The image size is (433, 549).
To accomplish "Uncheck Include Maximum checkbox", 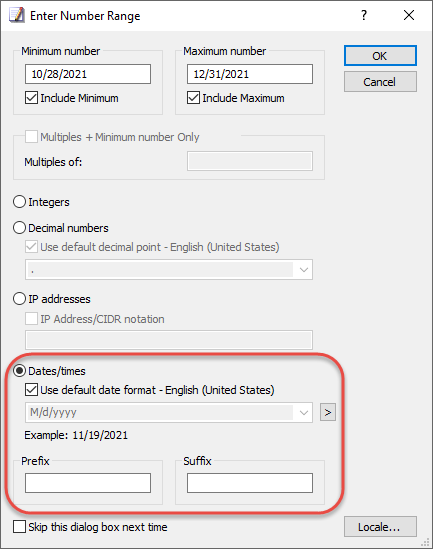I will click(193, 98).
